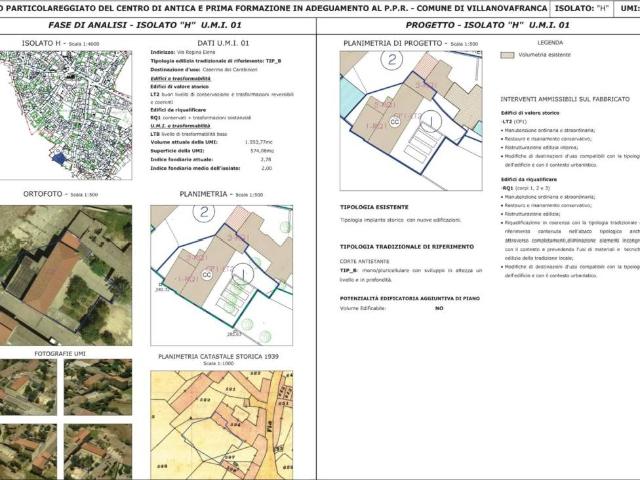Viewport: 640px width, 480px height.
Task: Click the 'NO' value beside Volume Edificabile
Action: point(439,309)
